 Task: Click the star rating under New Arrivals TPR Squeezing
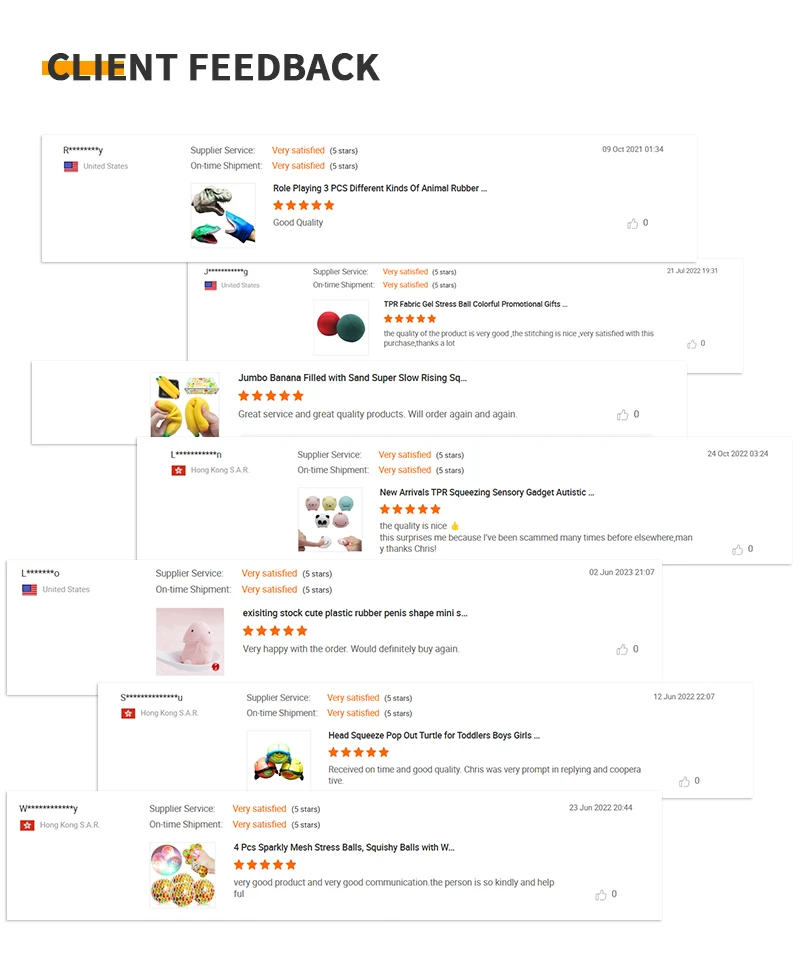[410, 509]
